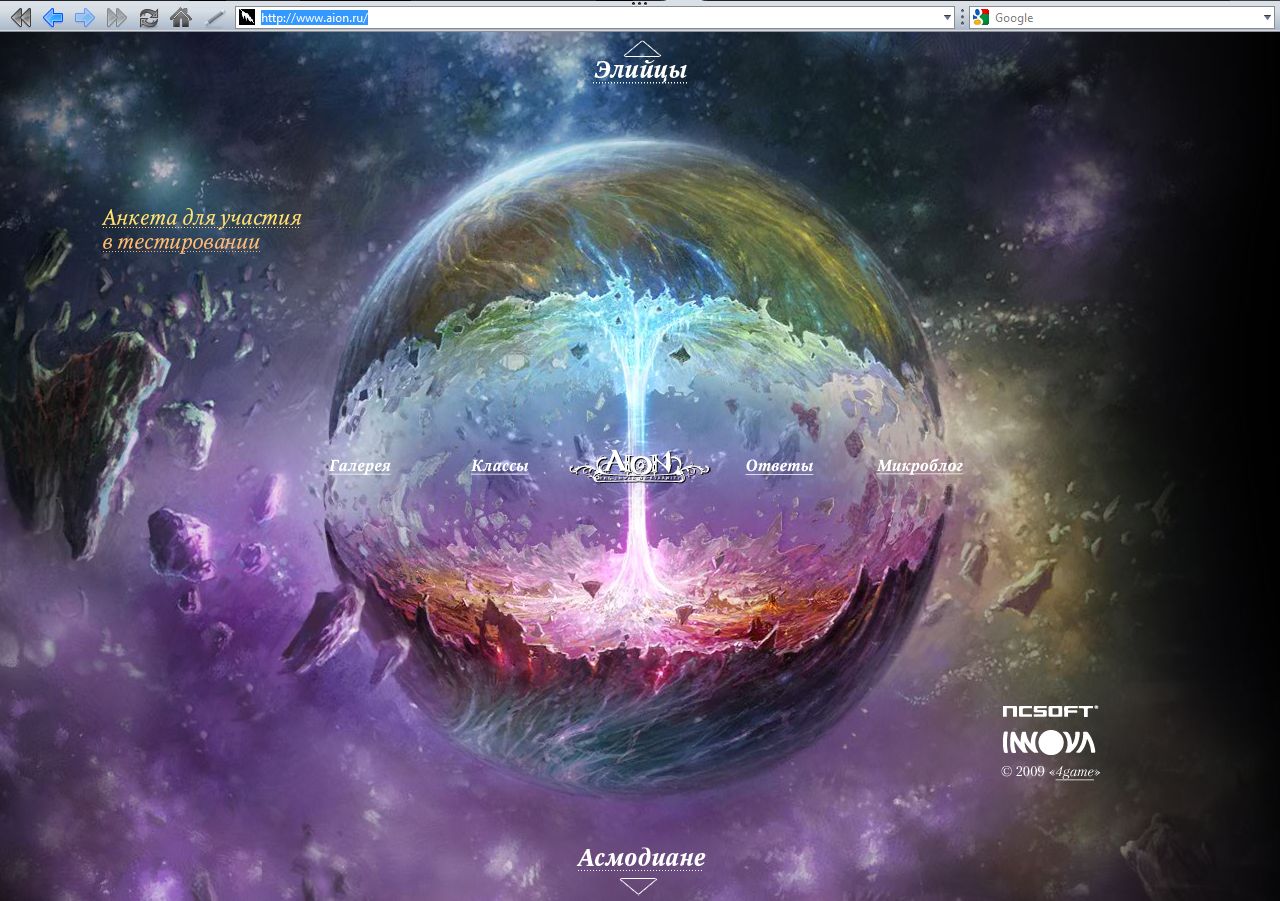Click the rewind double-arrow browser button
The image size is (1280, 901).
click(x=20, y=17)
